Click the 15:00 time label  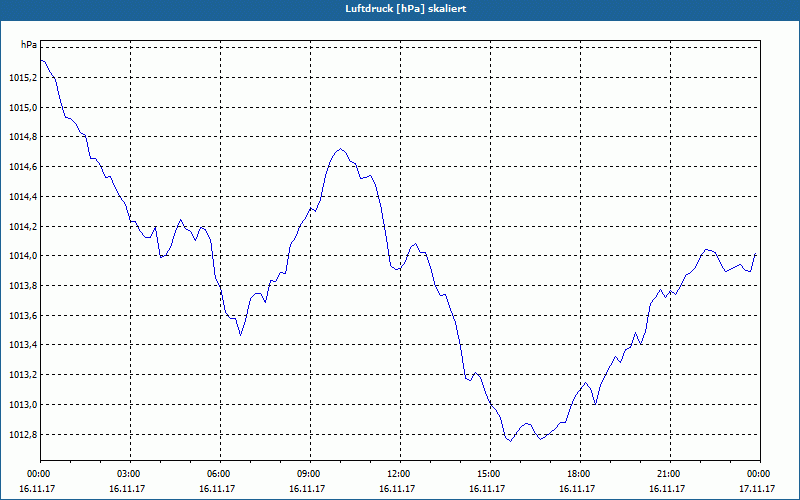(x=490, y=474)
